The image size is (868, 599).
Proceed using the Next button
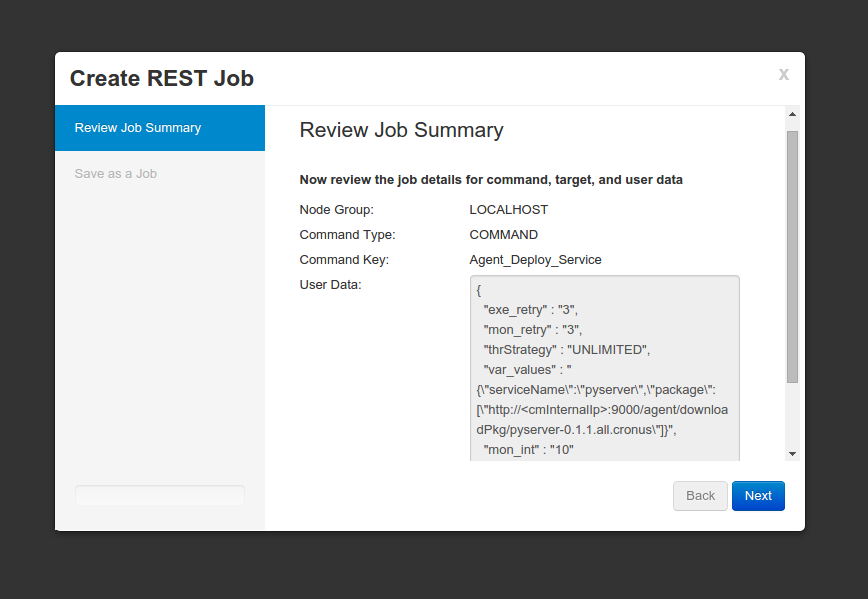click(x=758, y=495)
